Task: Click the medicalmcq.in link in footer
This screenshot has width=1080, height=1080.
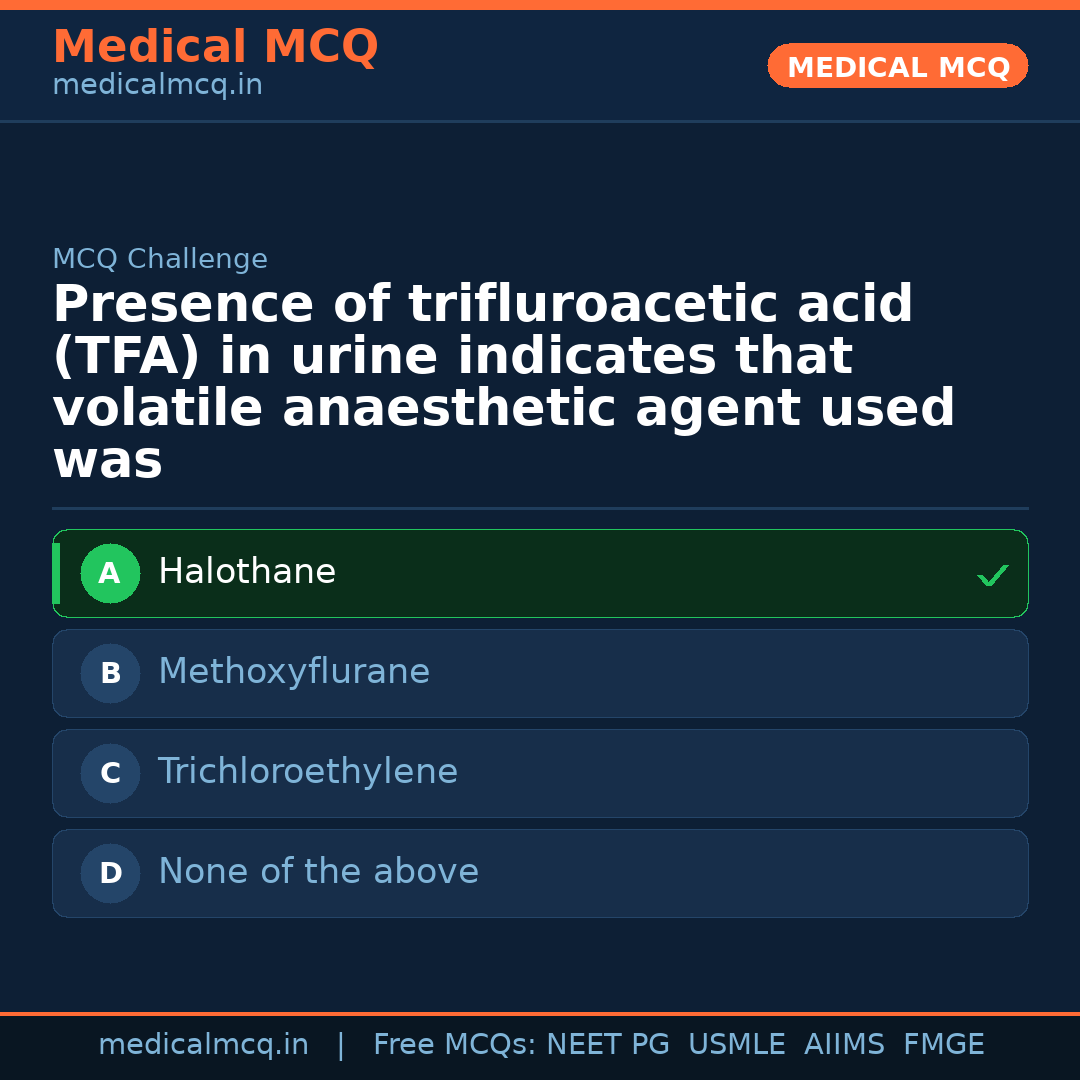Action: [x=203, y=1045]
